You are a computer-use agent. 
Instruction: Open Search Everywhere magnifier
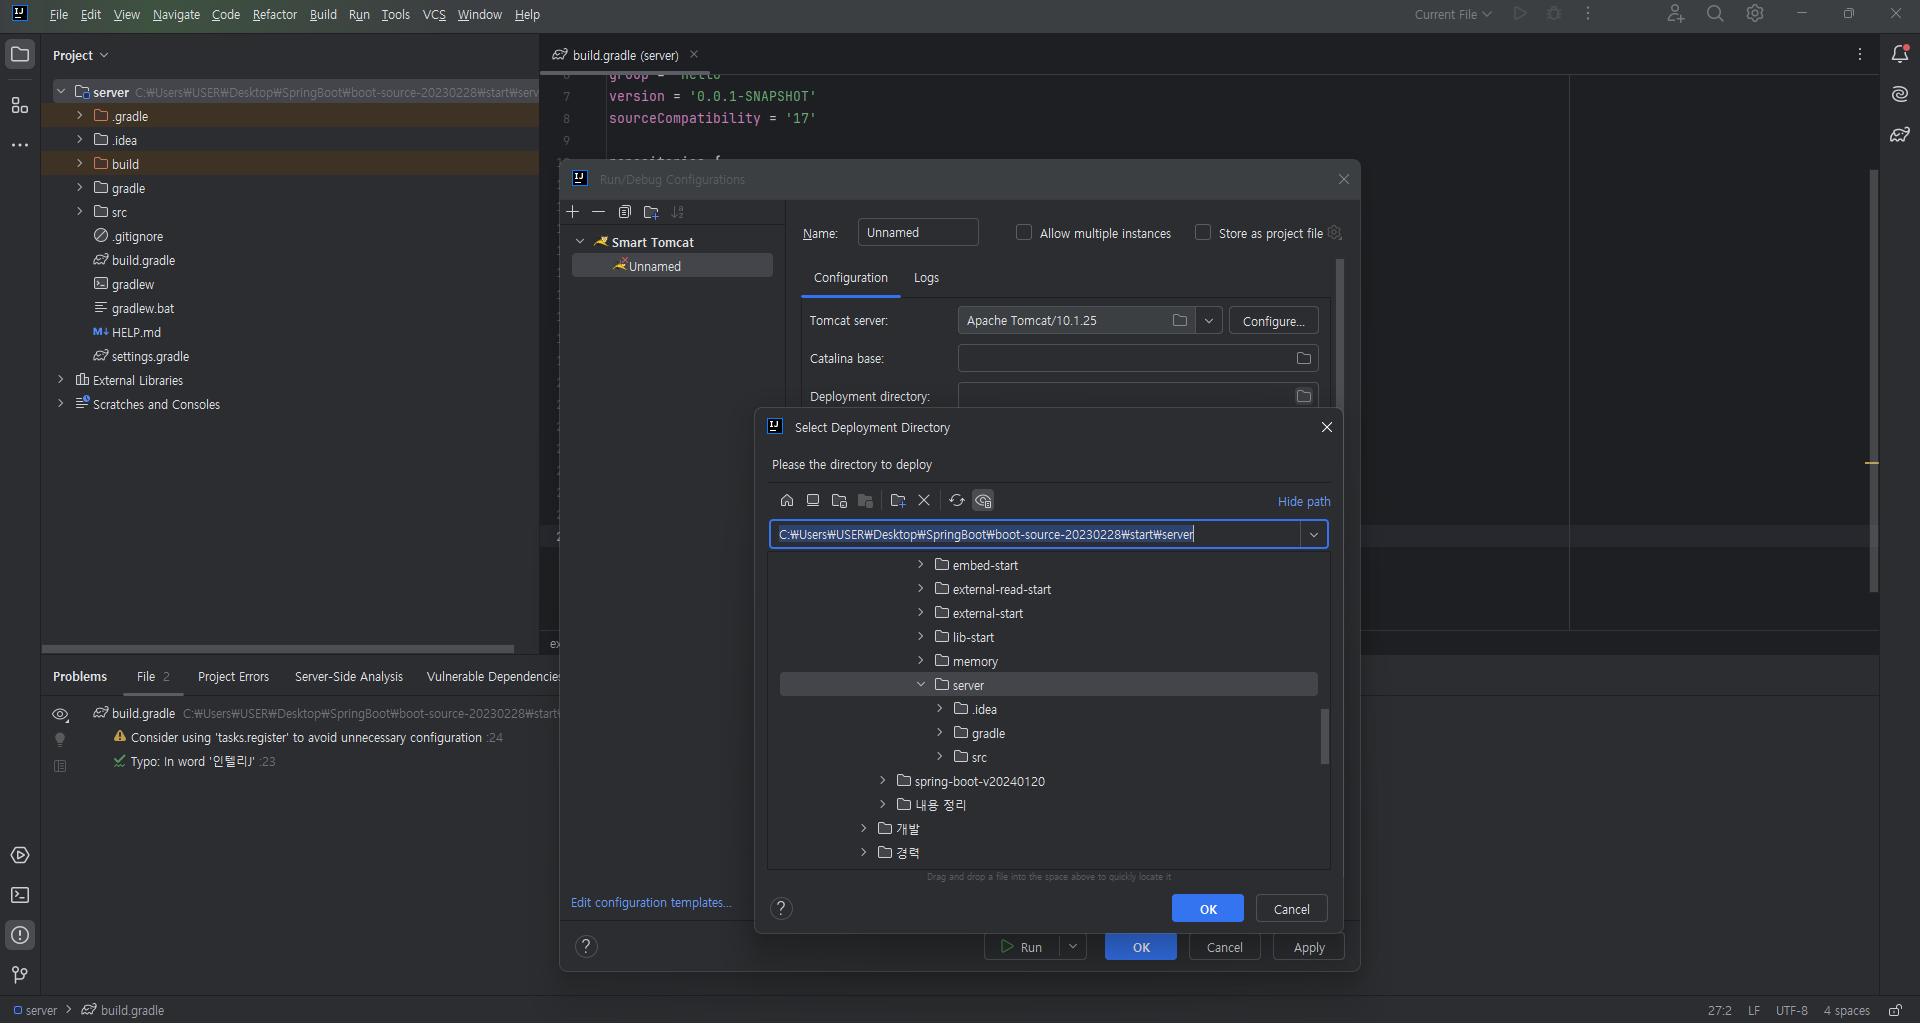tap(1715, 14)
